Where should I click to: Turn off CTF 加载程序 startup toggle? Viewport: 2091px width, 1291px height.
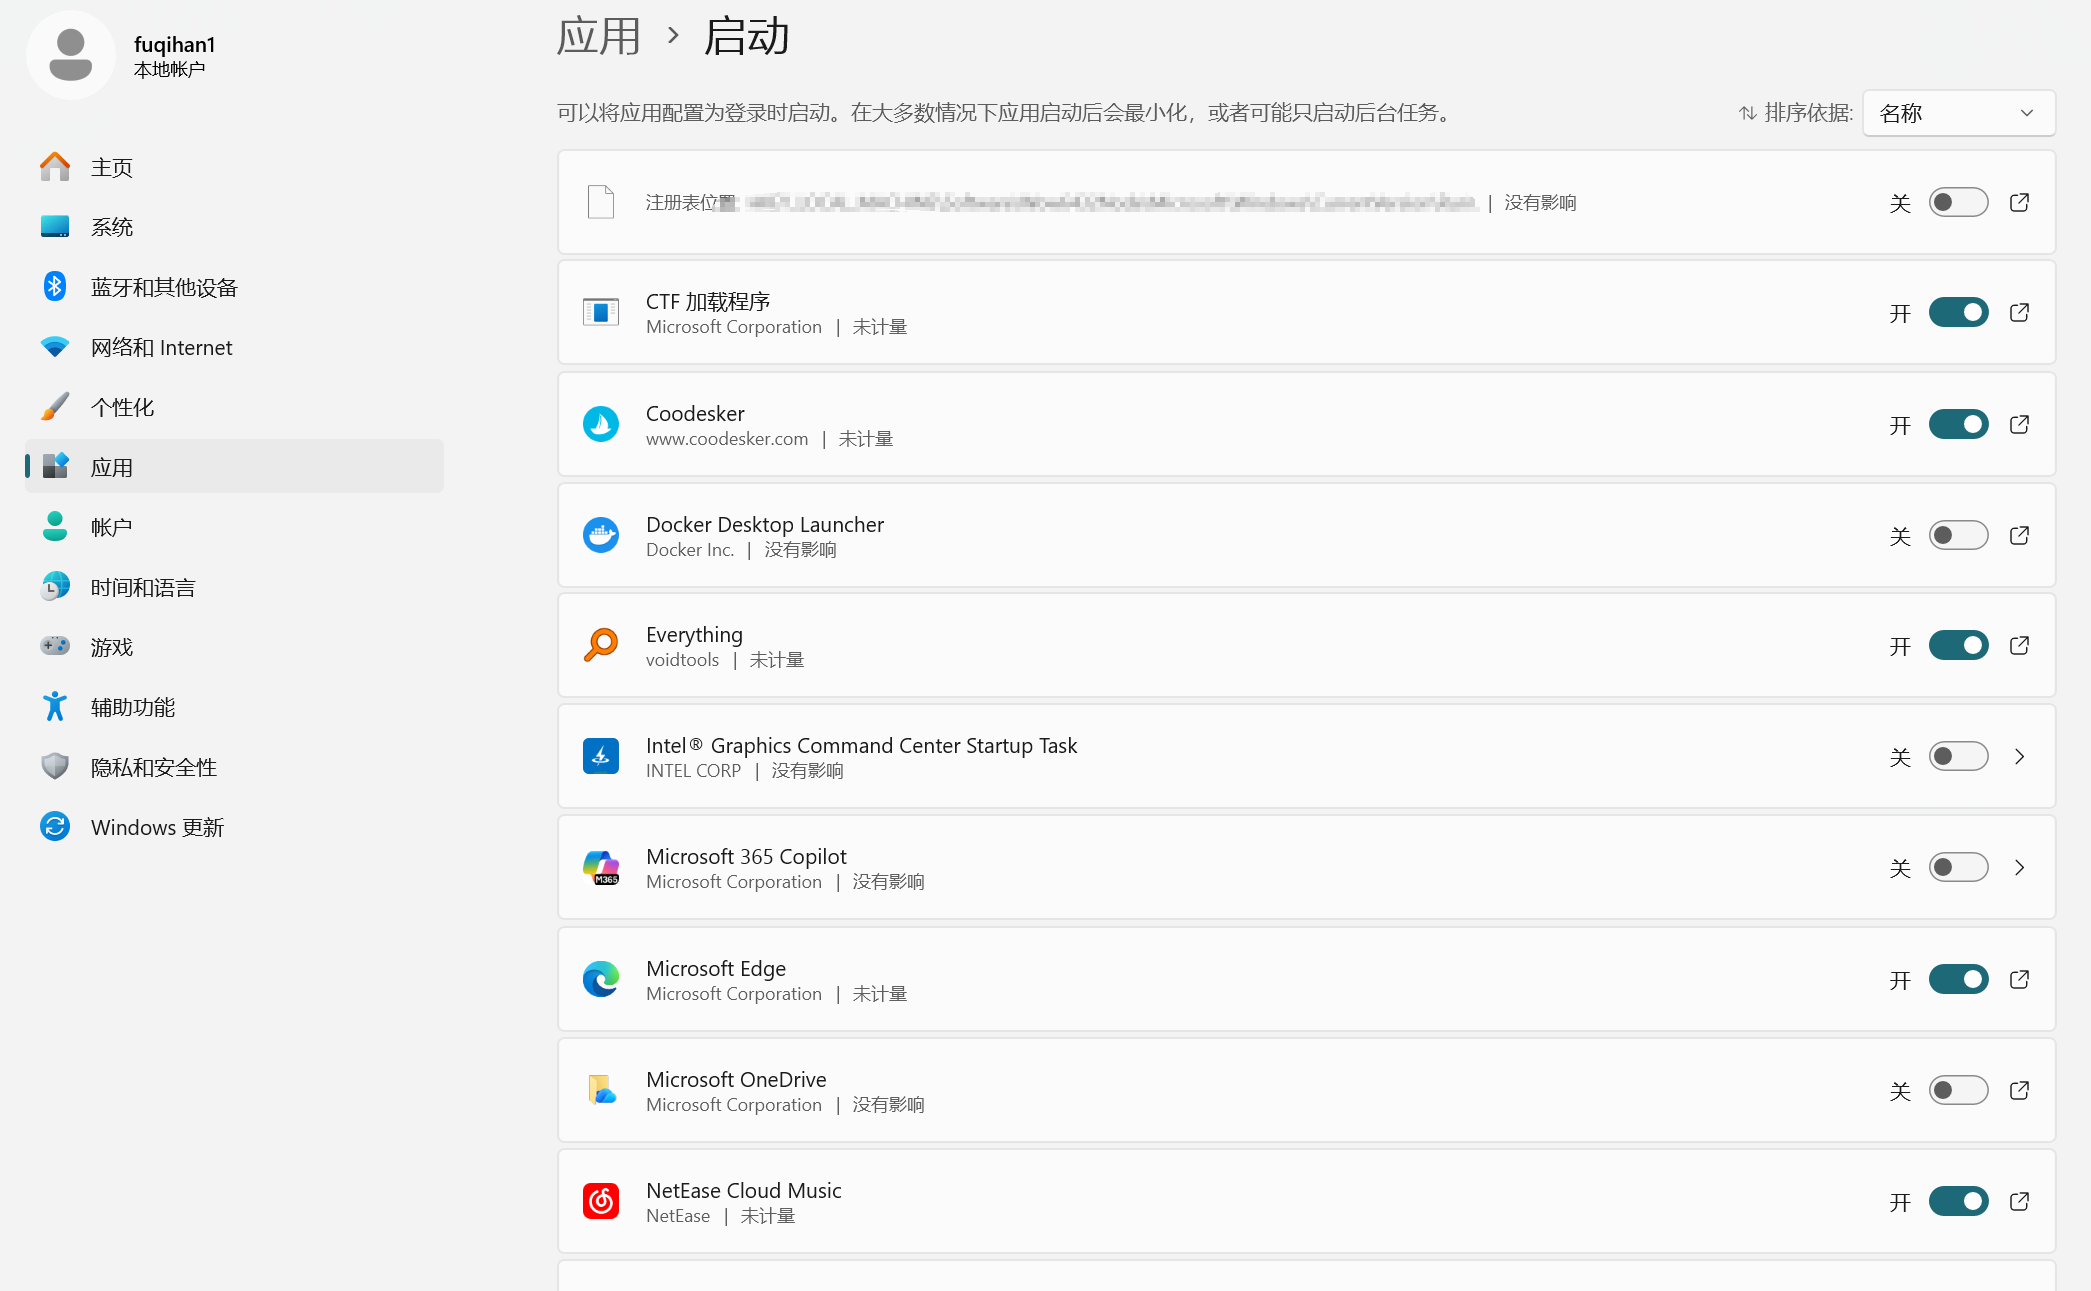tap(1958, 313)
